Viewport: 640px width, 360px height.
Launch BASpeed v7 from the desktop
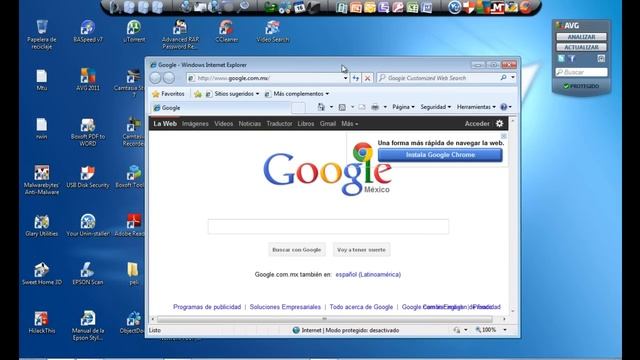pyautogui.click(x=88, y=31)
